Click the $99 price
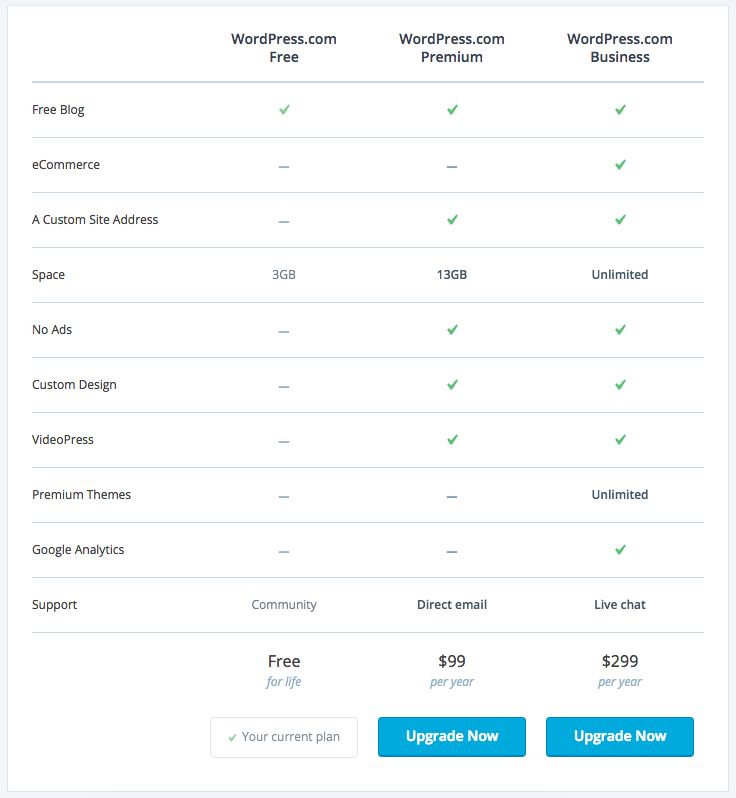 coord(452,661)
